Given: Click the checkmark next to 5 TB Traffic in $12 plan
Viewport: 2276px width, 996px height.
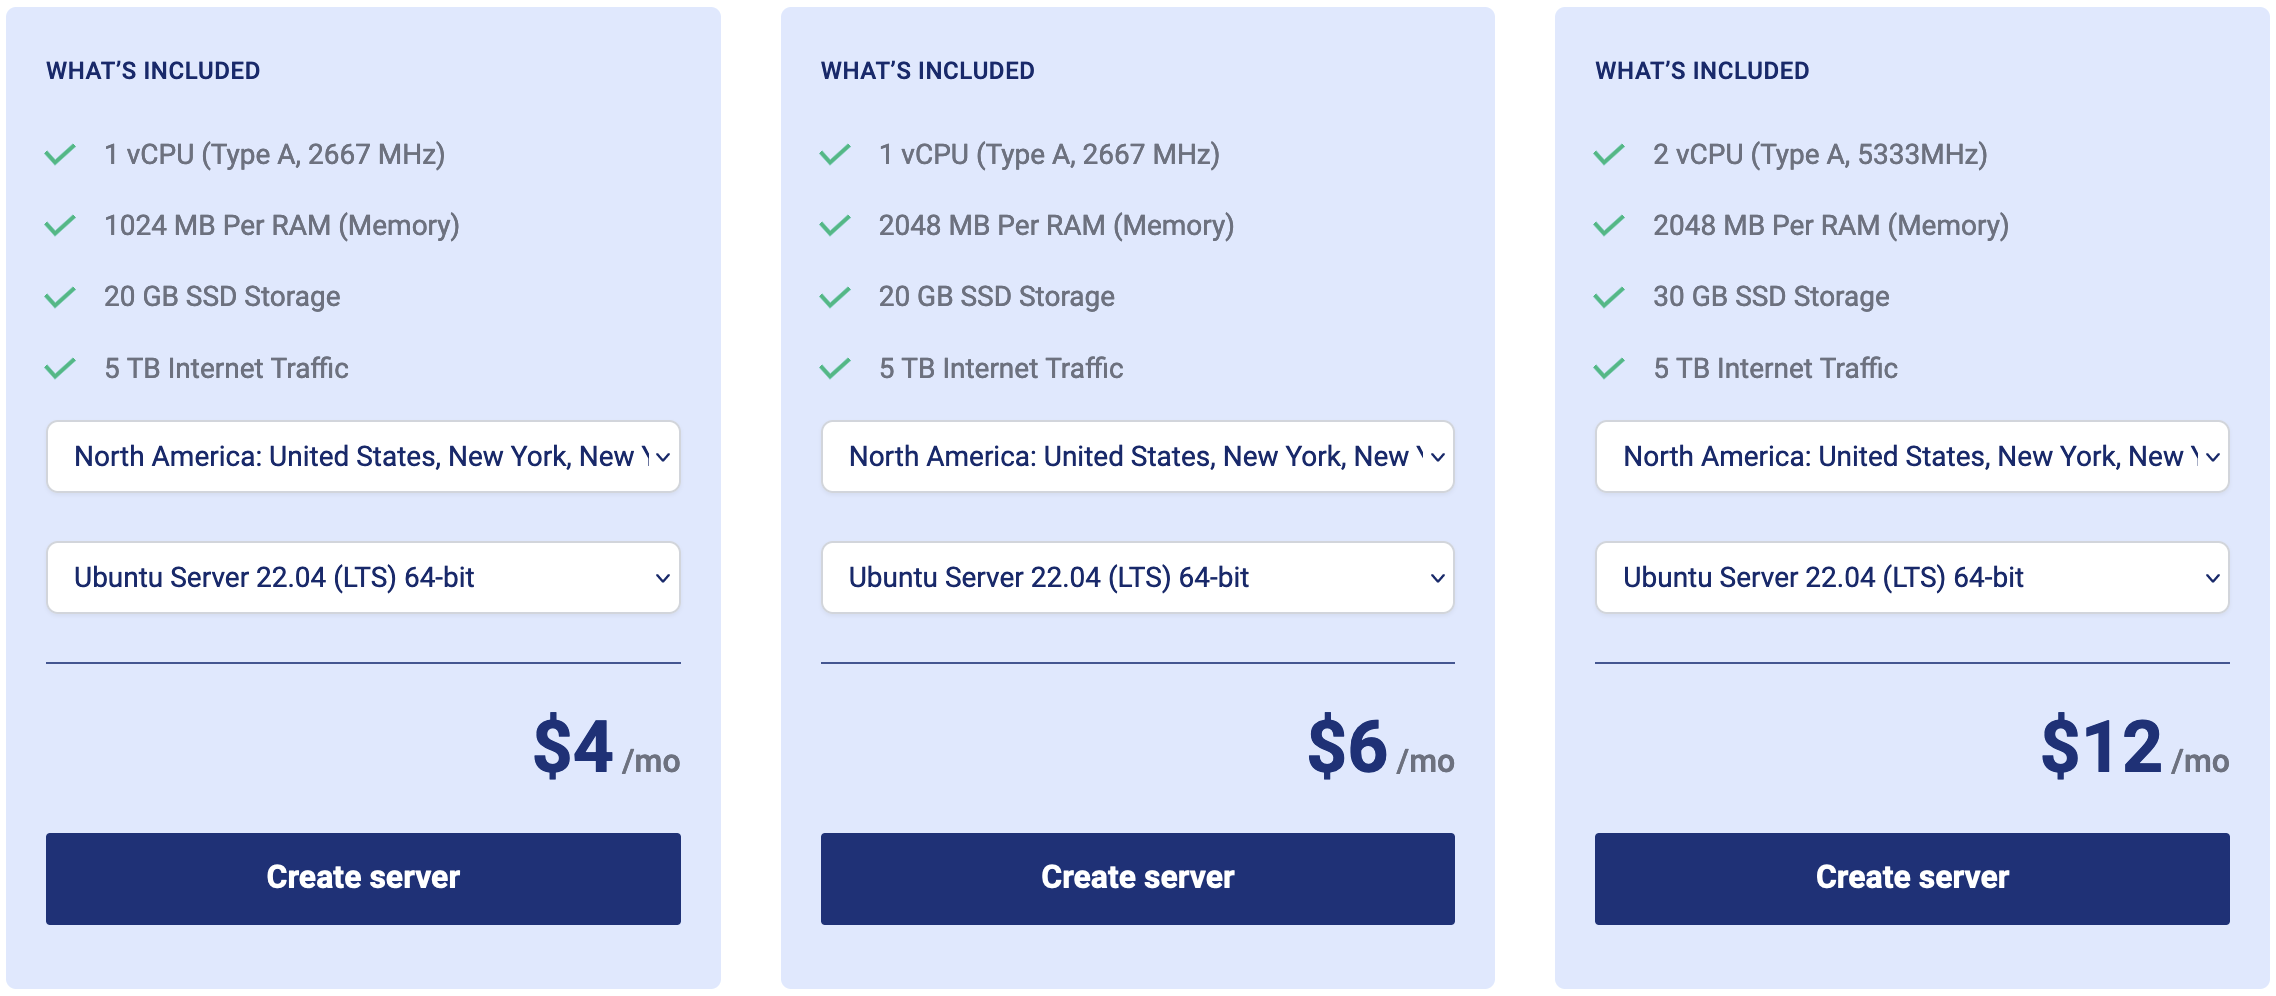Looking at the screenshot, I should (x=1609, y=369).
